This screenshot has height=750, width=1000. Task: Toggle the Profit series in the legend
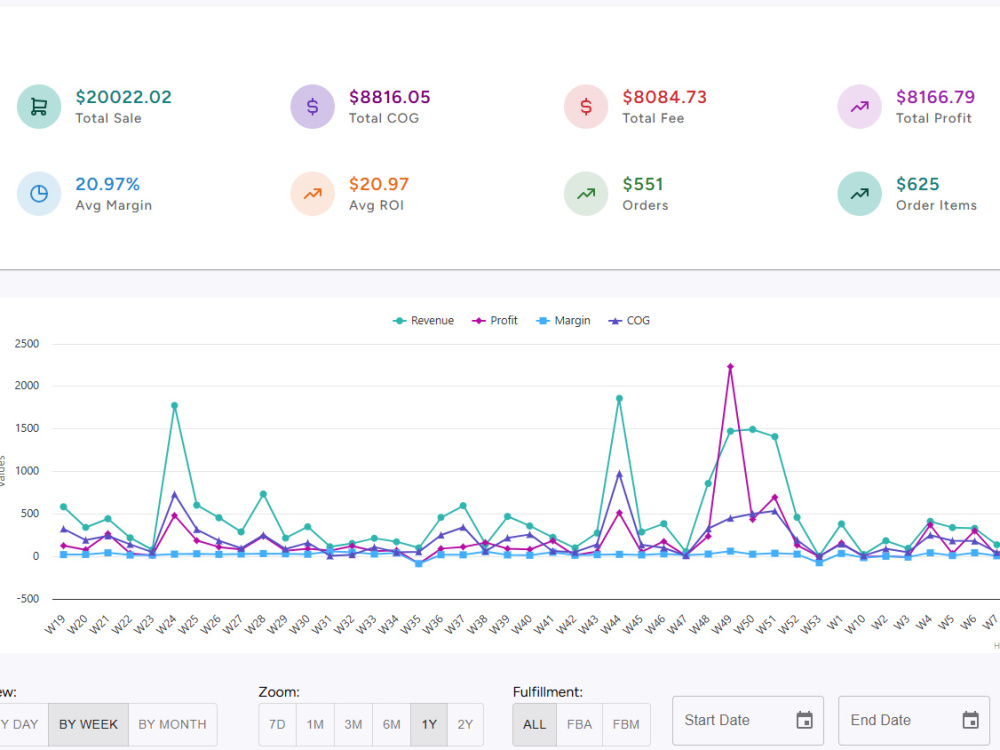point(495,321)
